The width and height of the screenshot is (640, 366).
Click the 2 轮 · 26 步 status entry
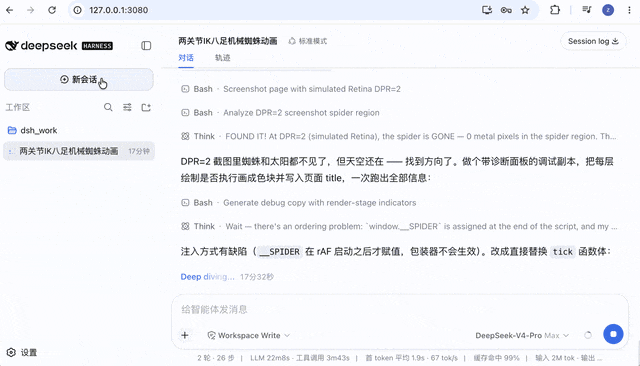(216, 358)
